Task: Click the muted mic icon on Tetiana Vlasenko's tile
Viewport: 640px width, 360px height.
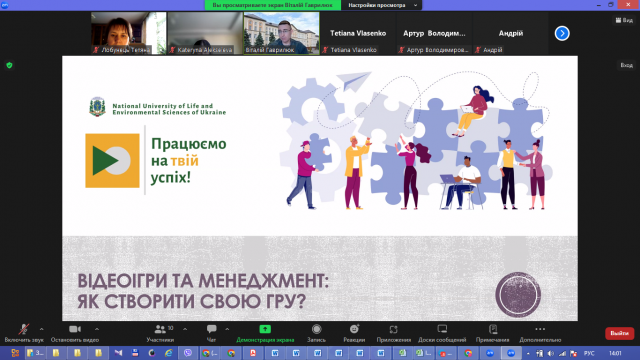Action: (x=325, y=50)
